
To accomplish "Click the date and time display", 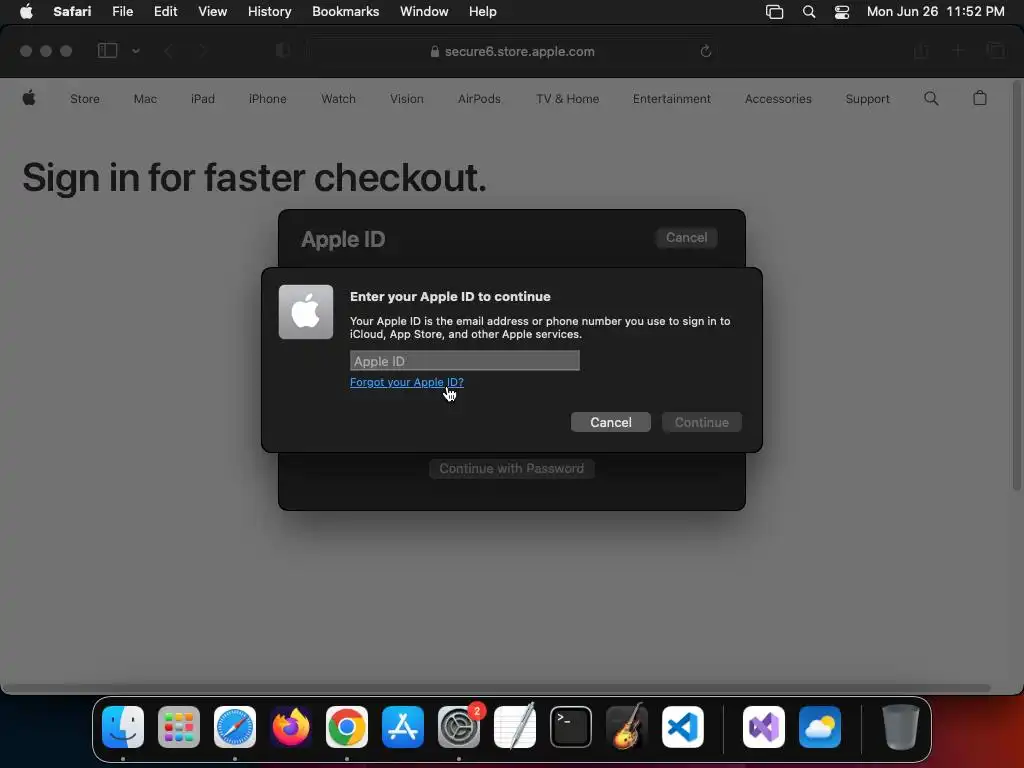I will click(x=935, y=11).
